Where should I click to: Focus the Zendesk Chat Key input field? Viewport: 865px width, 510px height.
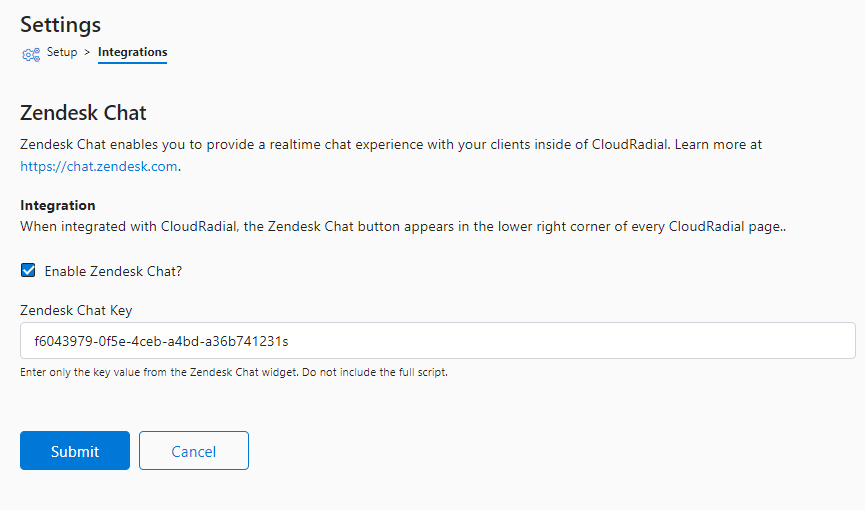437,341
